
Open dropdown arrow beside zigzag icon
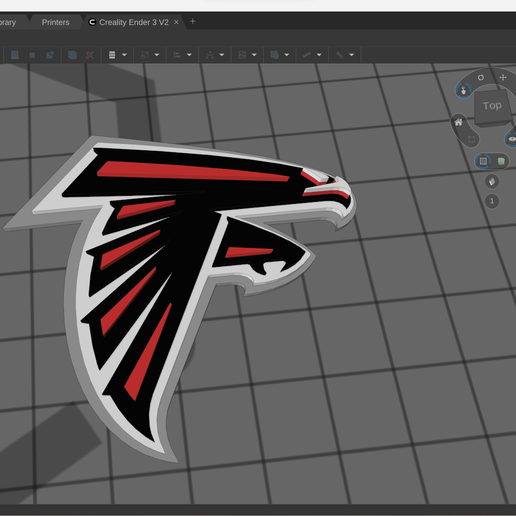[x=319, y=55]
